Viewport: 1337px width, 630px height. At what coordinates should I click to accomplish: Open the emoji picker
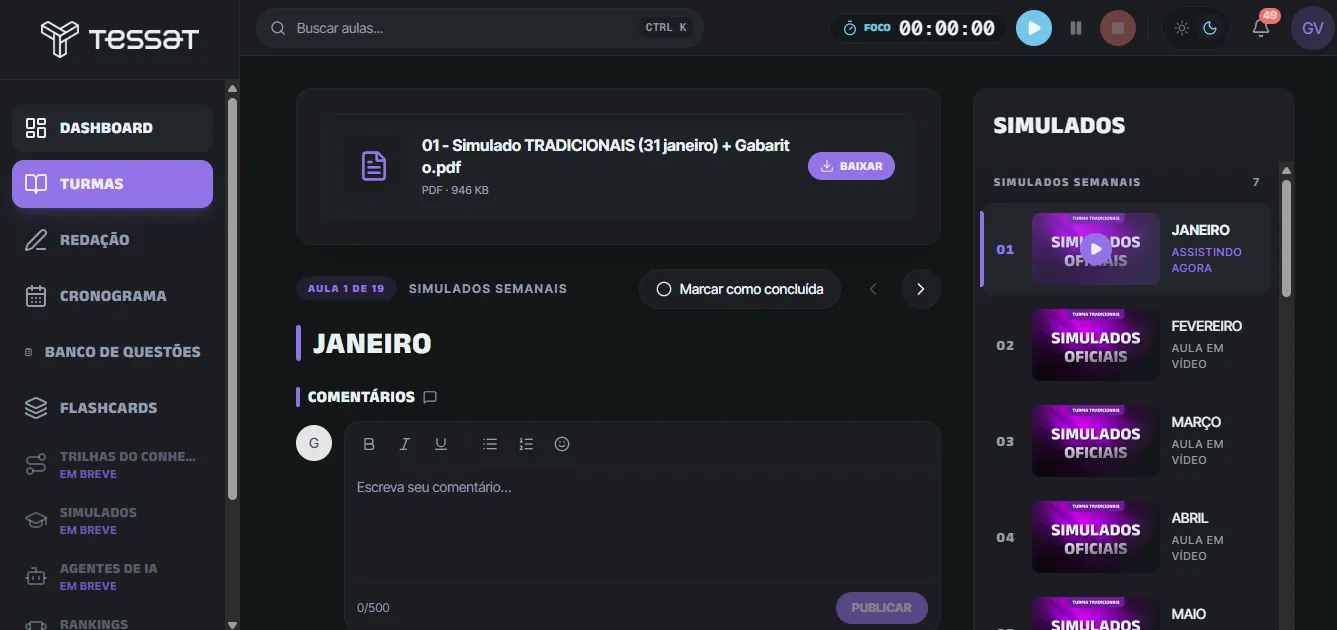pyautogui.click(x=562, y=444)
